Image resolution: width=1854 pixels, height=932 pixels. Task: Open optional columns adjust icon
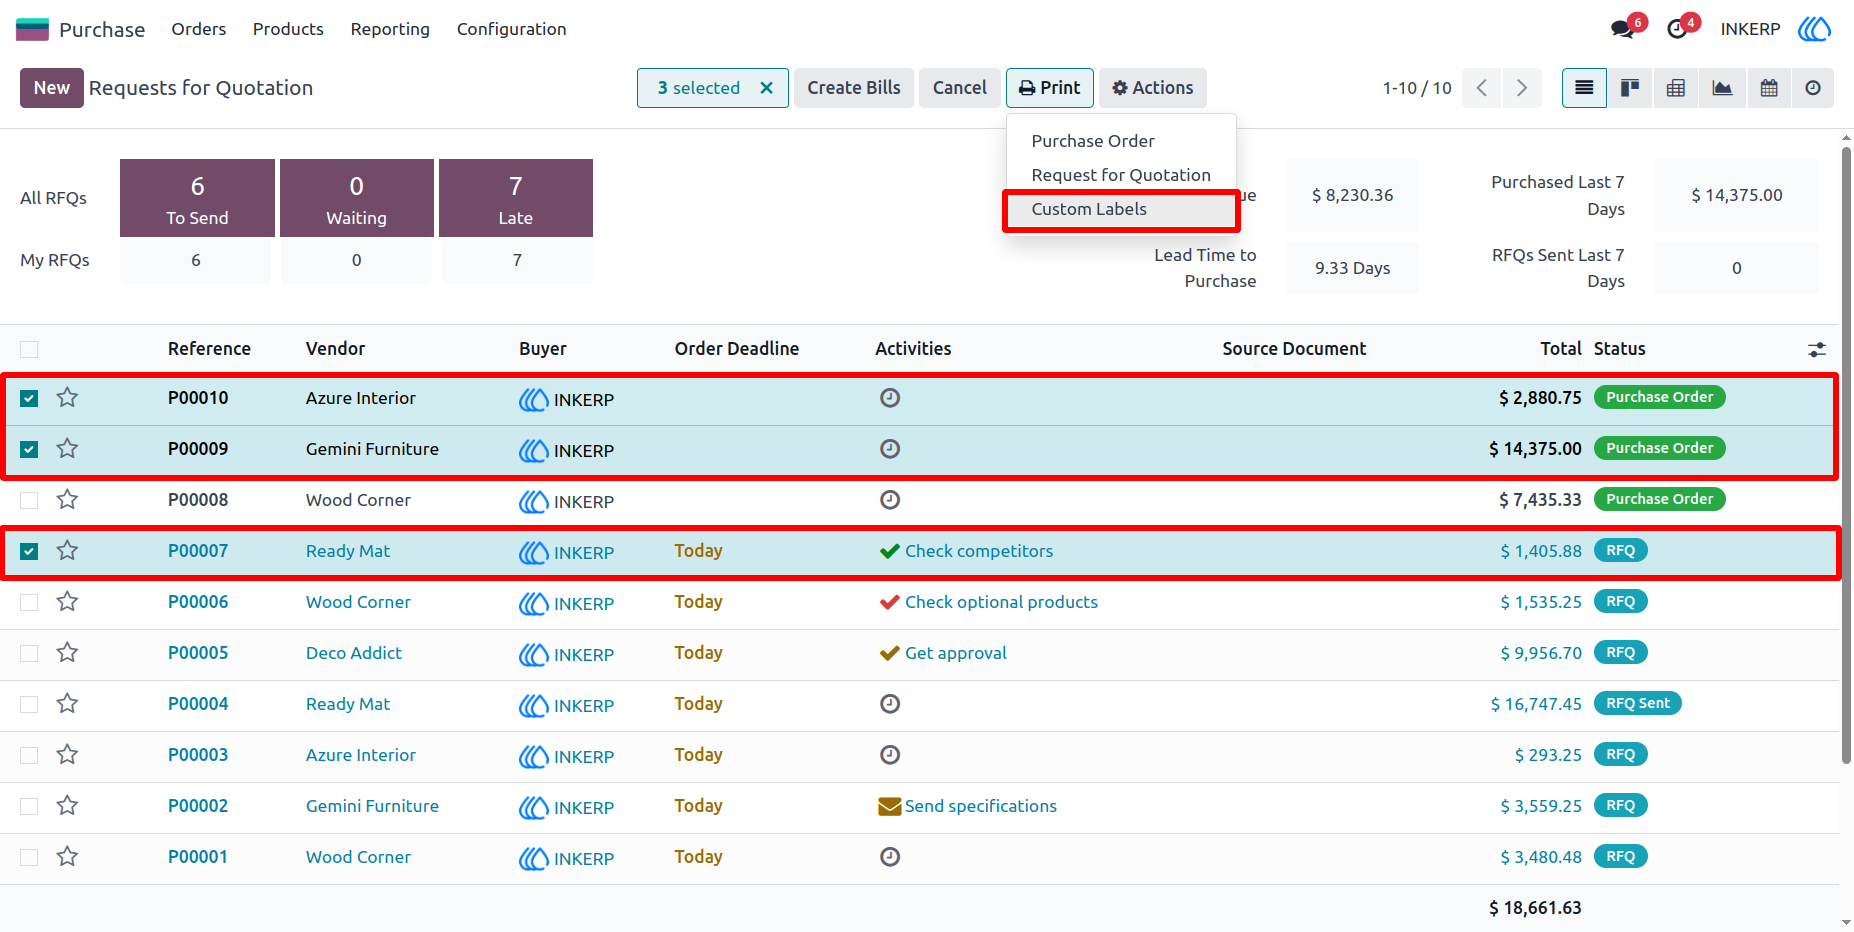[x=1817, y=349]
